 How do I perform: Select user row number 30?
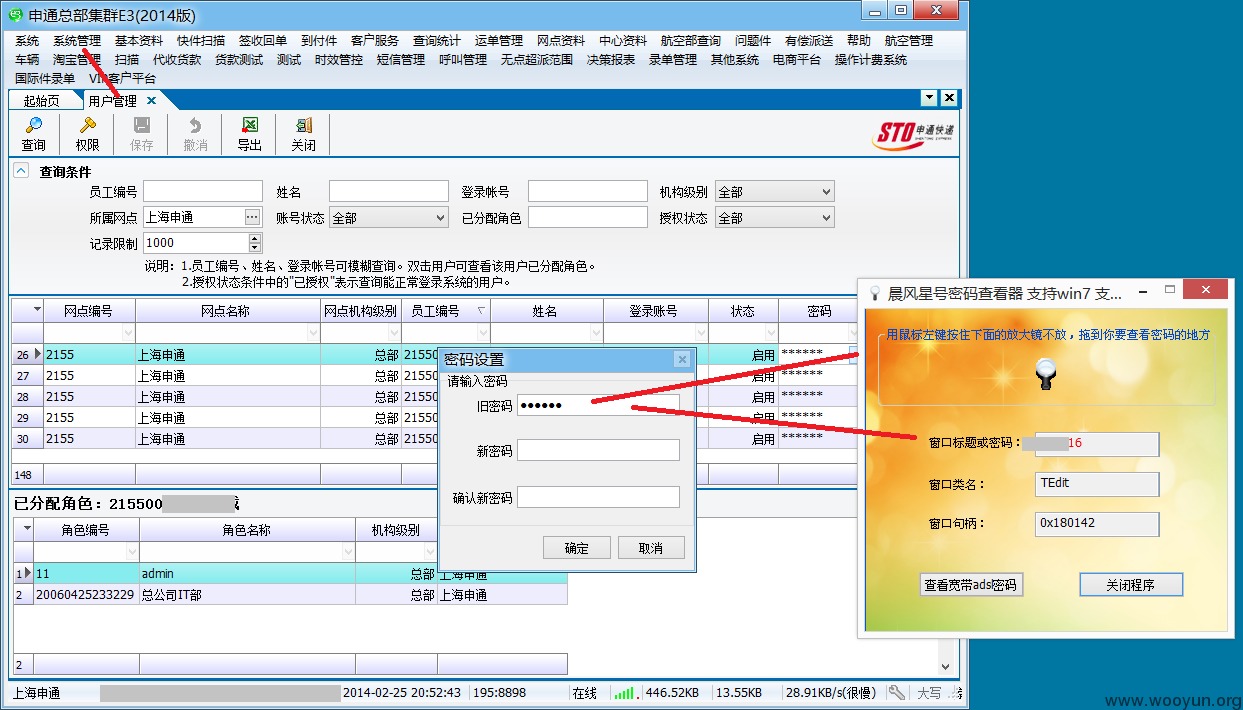tap(434, 439)
